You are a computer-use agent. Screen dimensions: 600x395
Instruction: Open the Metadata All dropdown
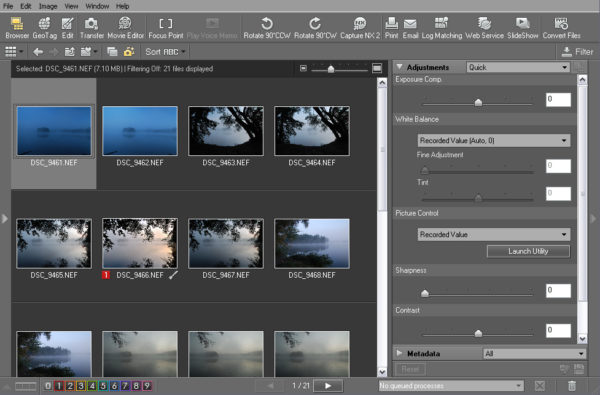[535, 354]
